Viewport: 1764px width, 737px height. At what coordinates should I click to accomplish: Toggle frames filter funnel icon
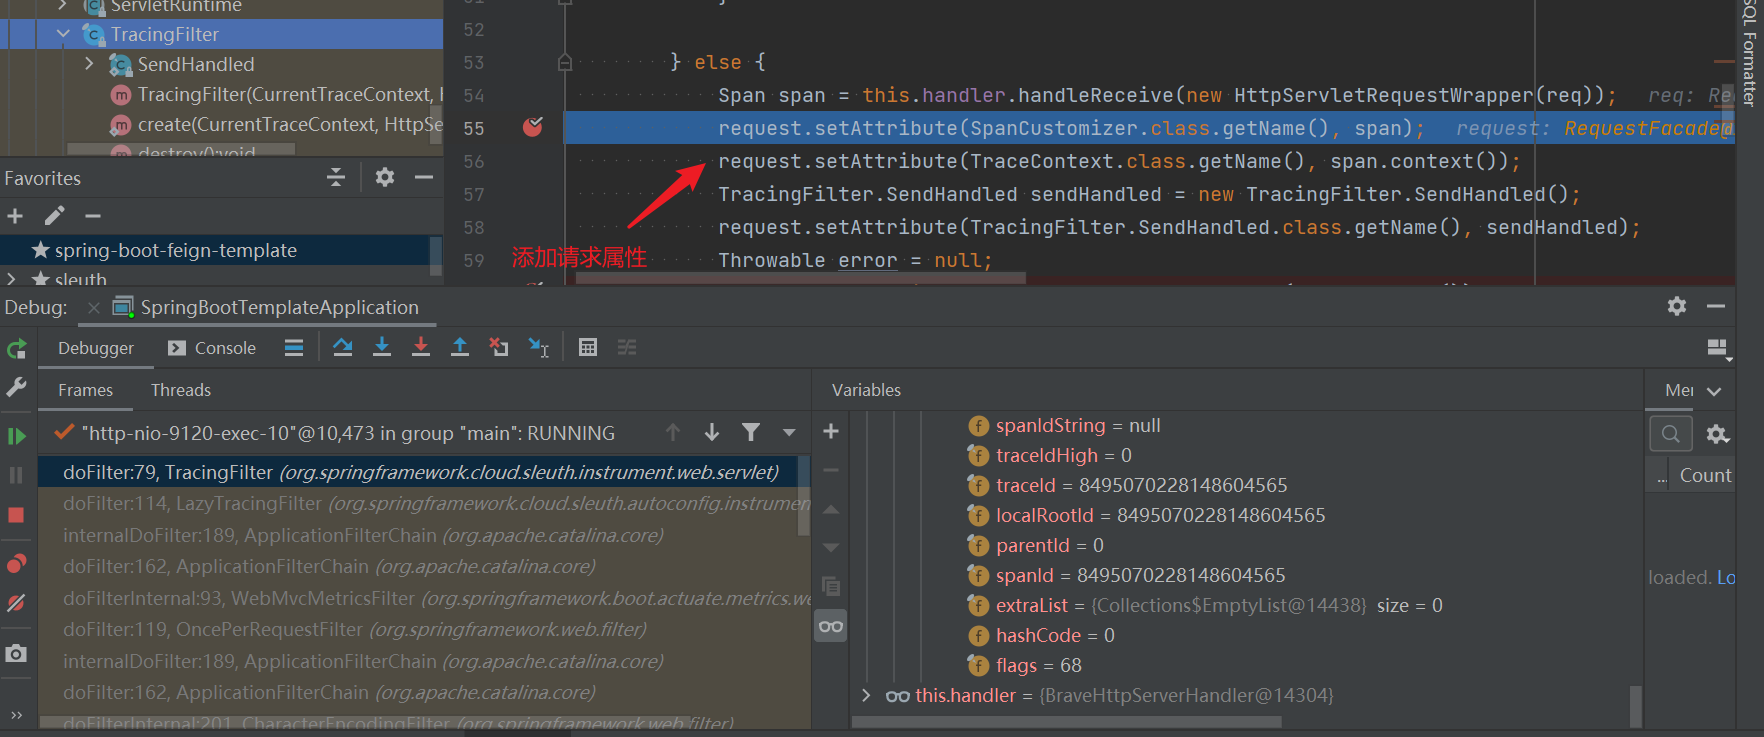coord(751,432)
